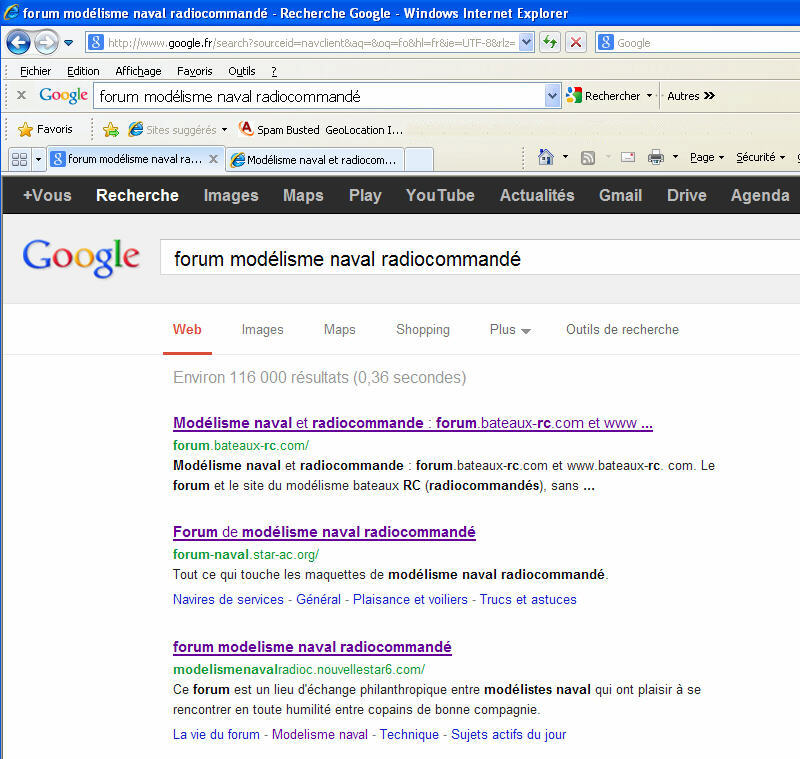Image resolution: width=800 pixels, height=759 pixels.
Task: Click the red Stop loading icon
Action: 576,42
